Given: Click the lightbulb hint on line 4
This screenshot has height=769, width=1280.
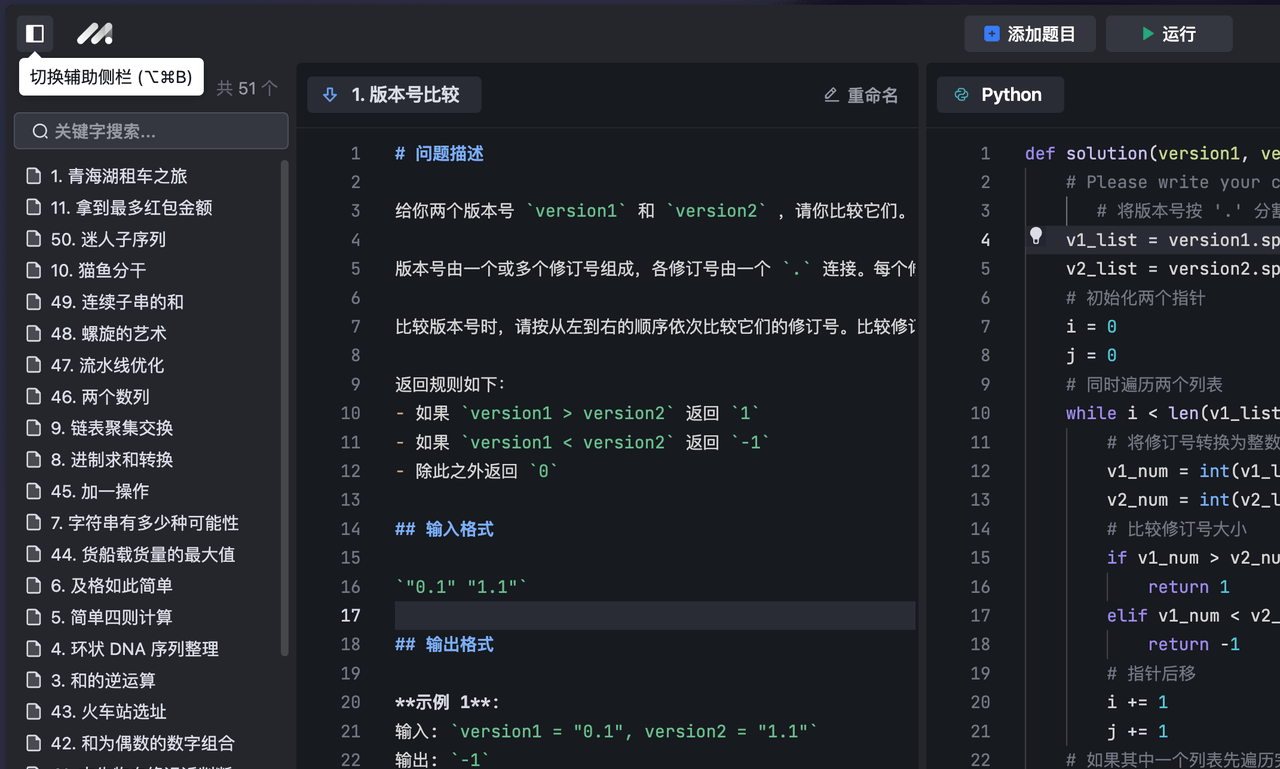Looking at the screenshot, I should click(x=1036, y=237).
